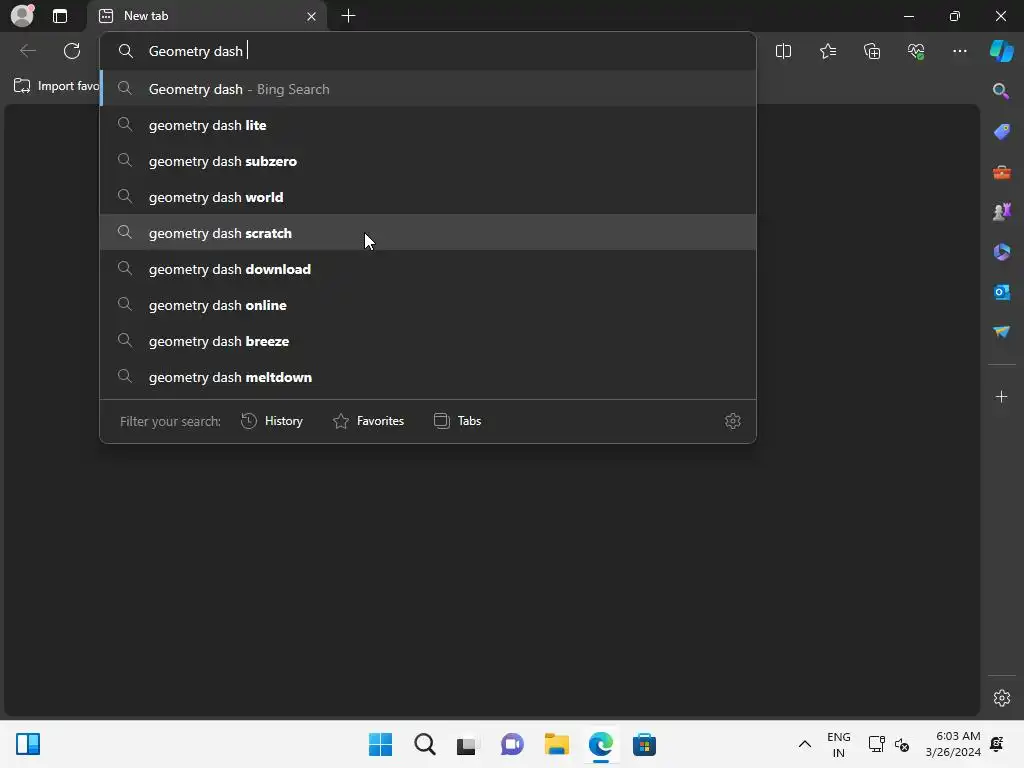1024x768 pixels.
Task: Open clock showing 6:03 AM
Action: click(953, 744)
